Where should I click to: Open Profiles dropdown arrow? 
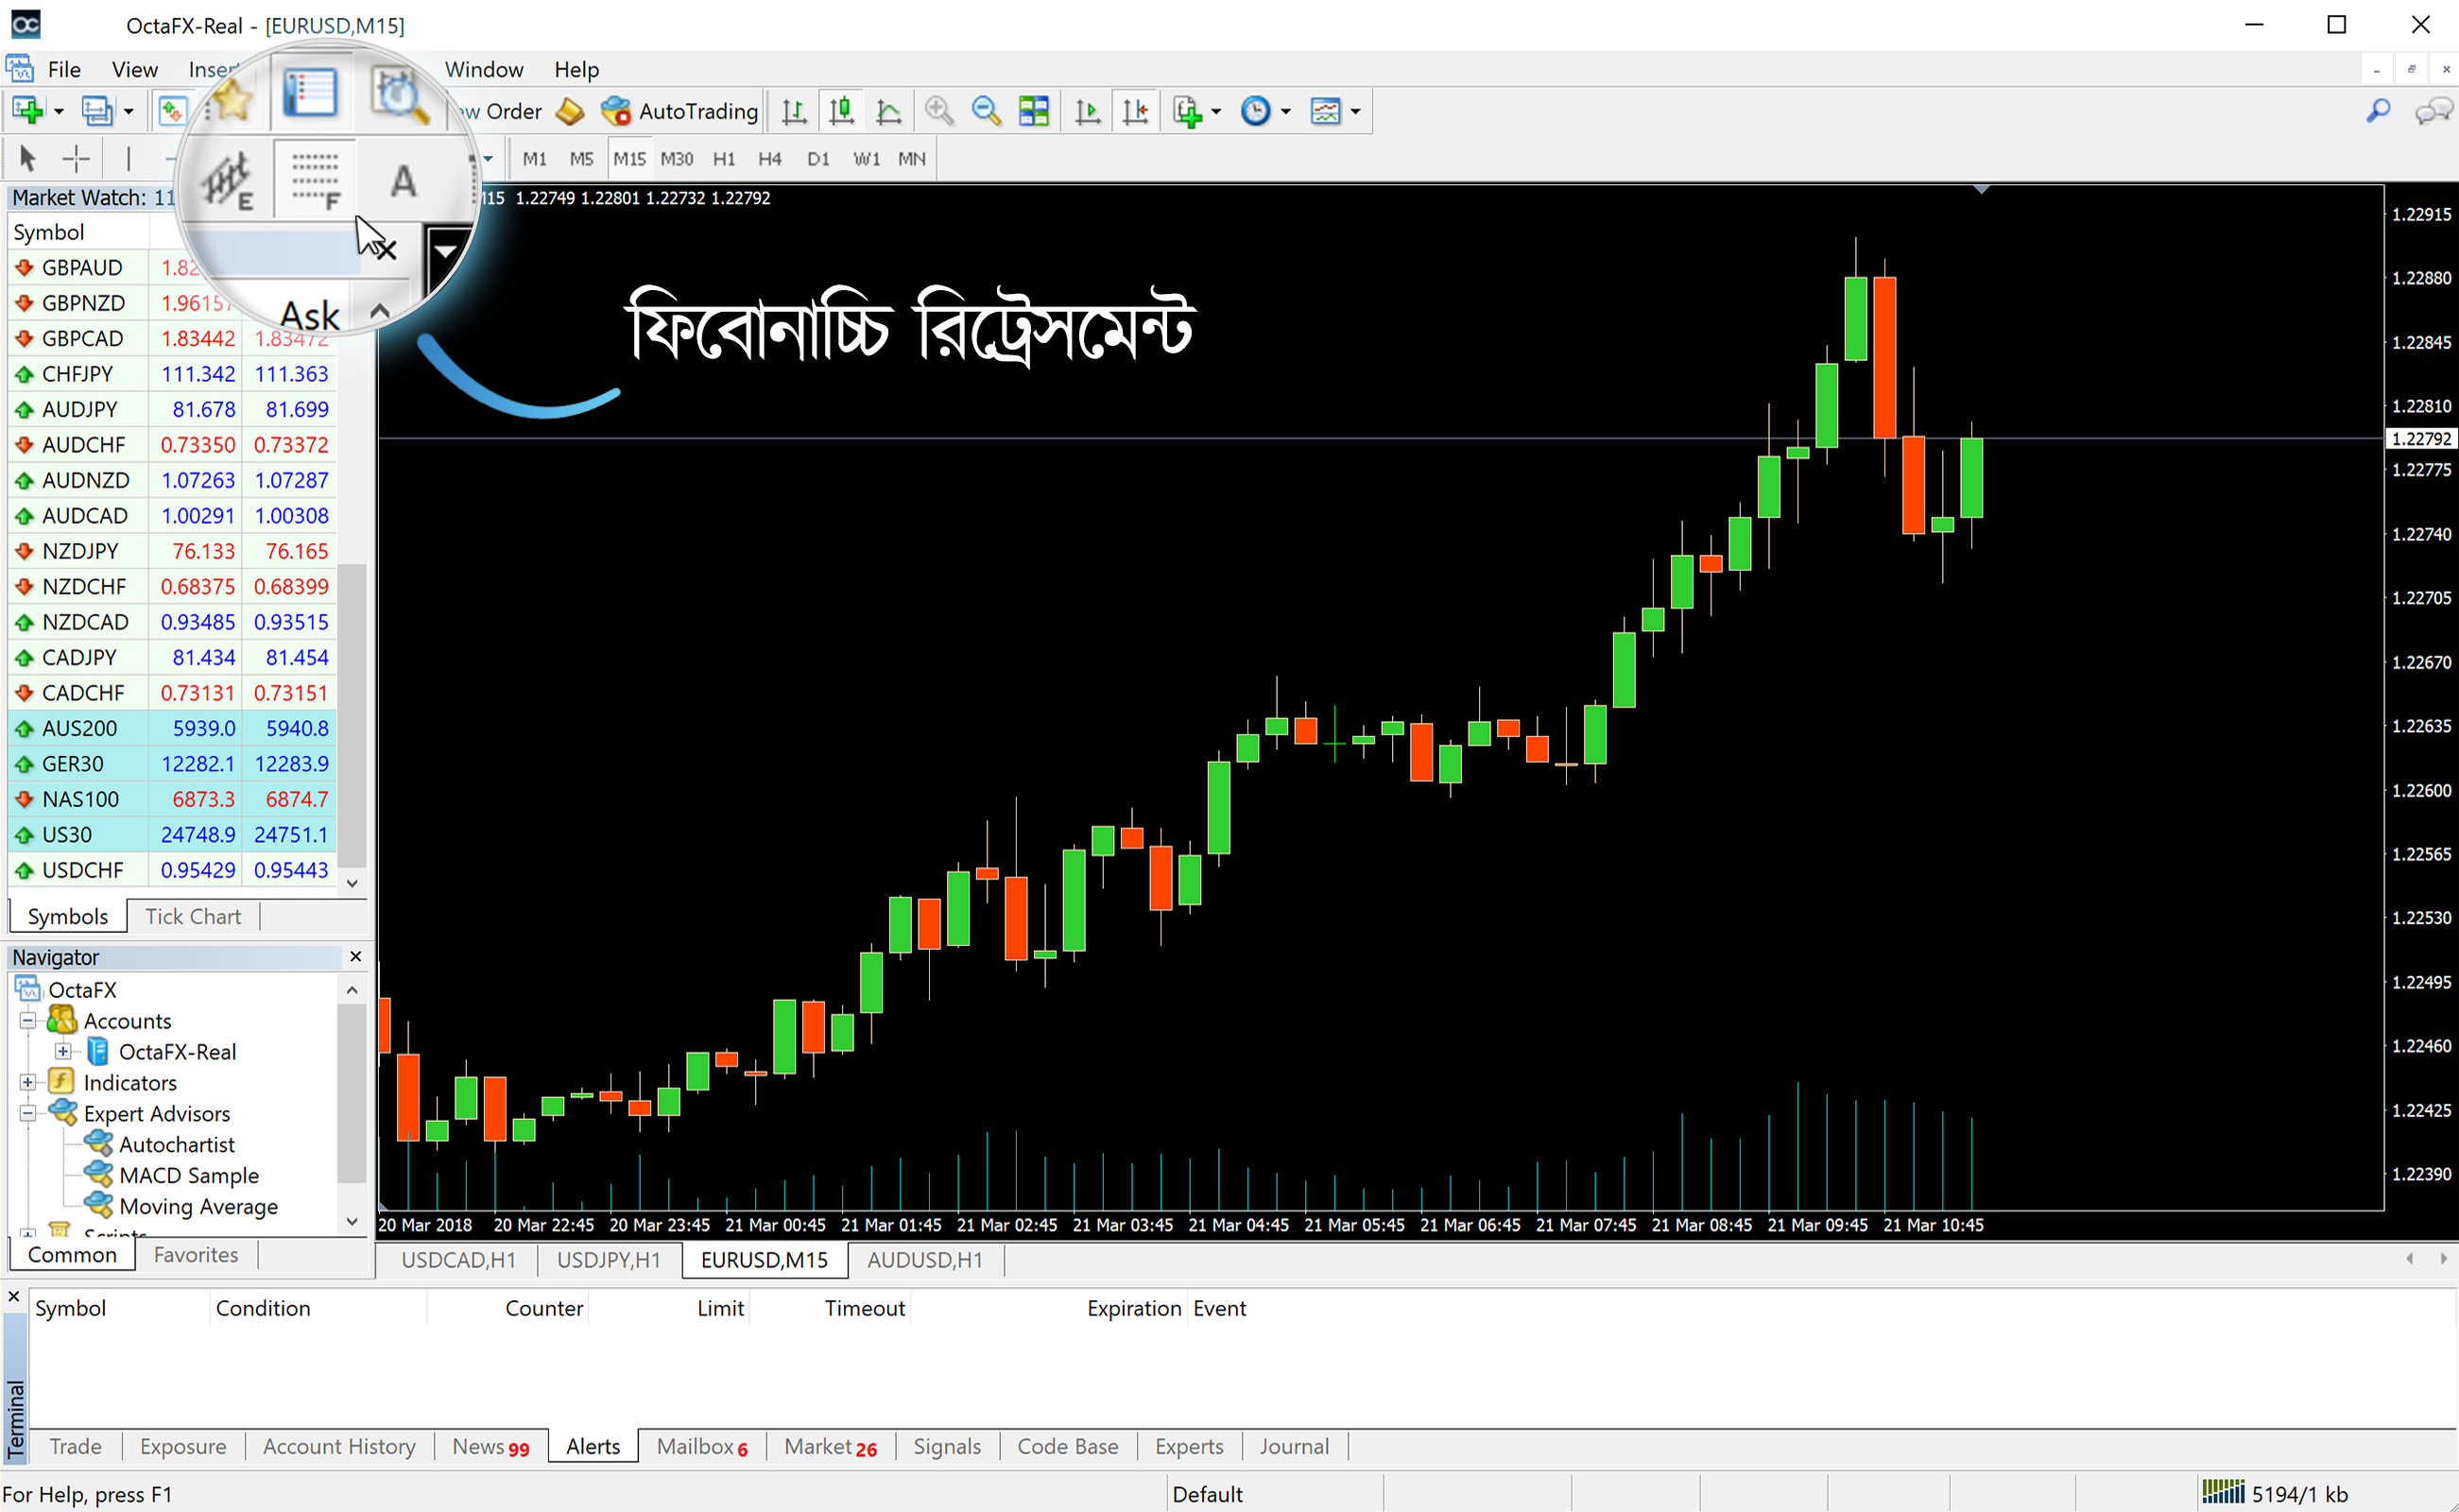[128, 111]
